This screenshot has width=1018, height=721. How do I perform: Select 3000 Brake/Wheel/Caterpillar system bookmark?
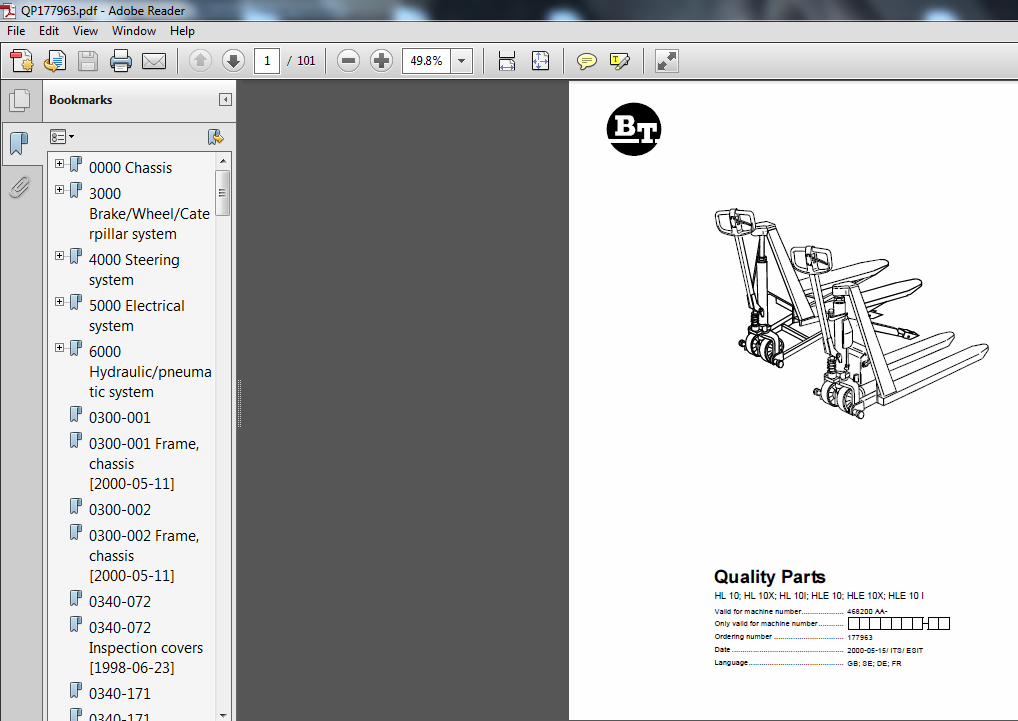149,214
